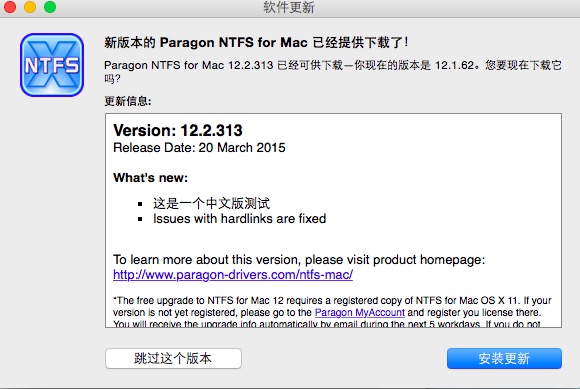
Task: Select the 这是一个中文版测试 bullet item
Action: pos(211,203)
